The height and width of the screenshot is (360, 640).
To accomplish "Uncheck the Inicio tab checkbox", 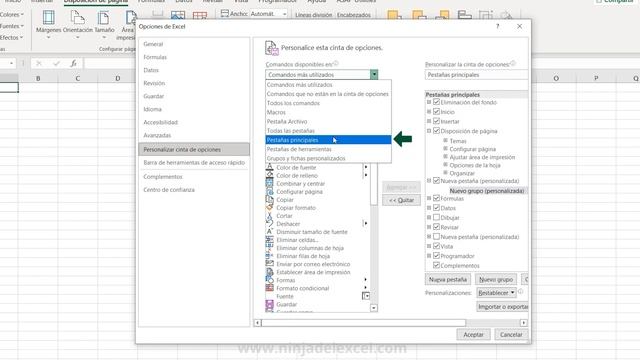I will click(436, 111).
